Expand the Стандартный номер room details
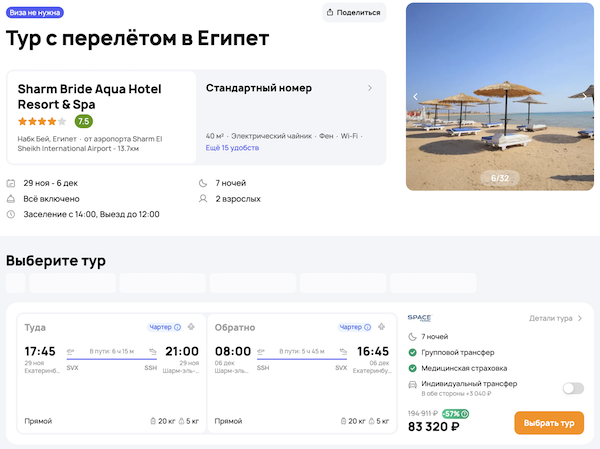This screenshot has height=449, width=600. point(370,88)
